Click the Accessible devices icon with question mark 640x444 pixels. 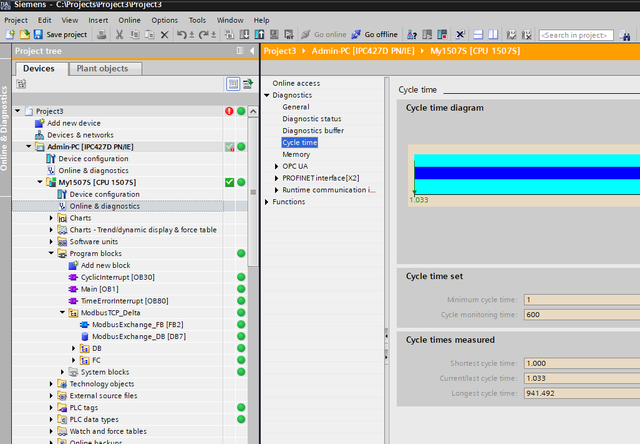[x=411, y=35]
